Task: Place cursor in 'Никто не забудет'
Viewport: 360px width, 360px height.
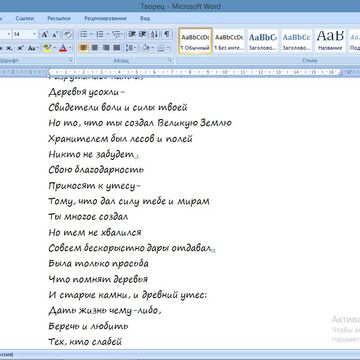Action: tap(91, 154)
